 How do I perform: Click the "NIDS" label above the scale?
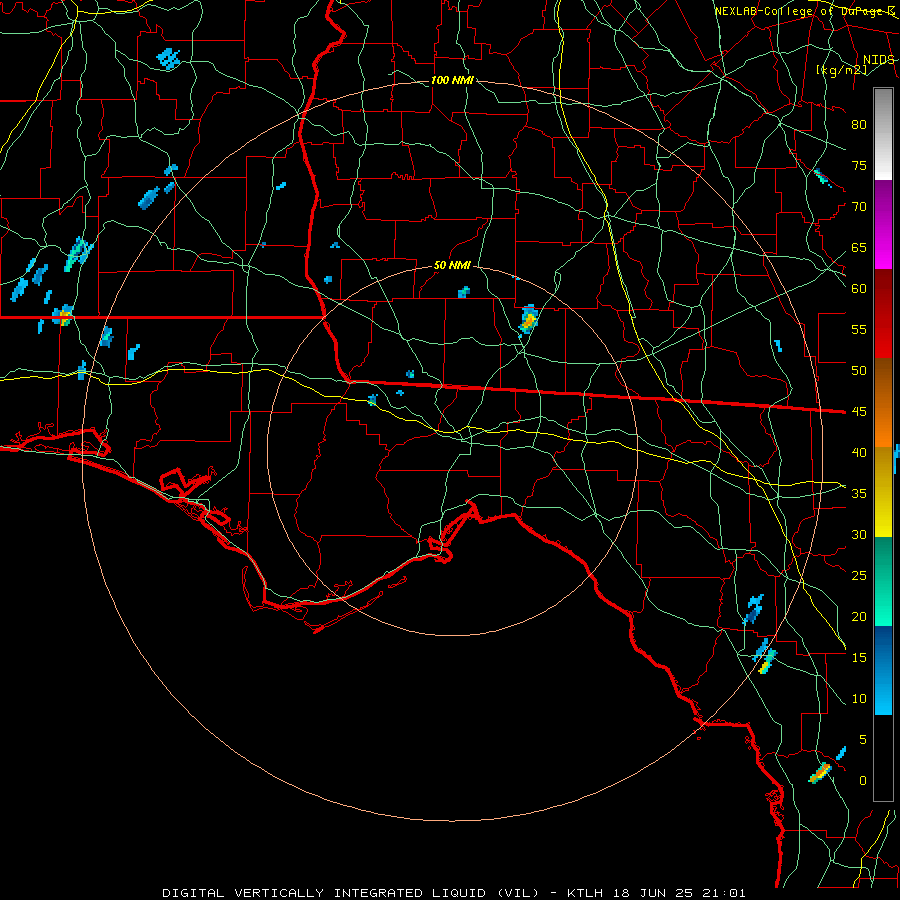pos(878,60)
